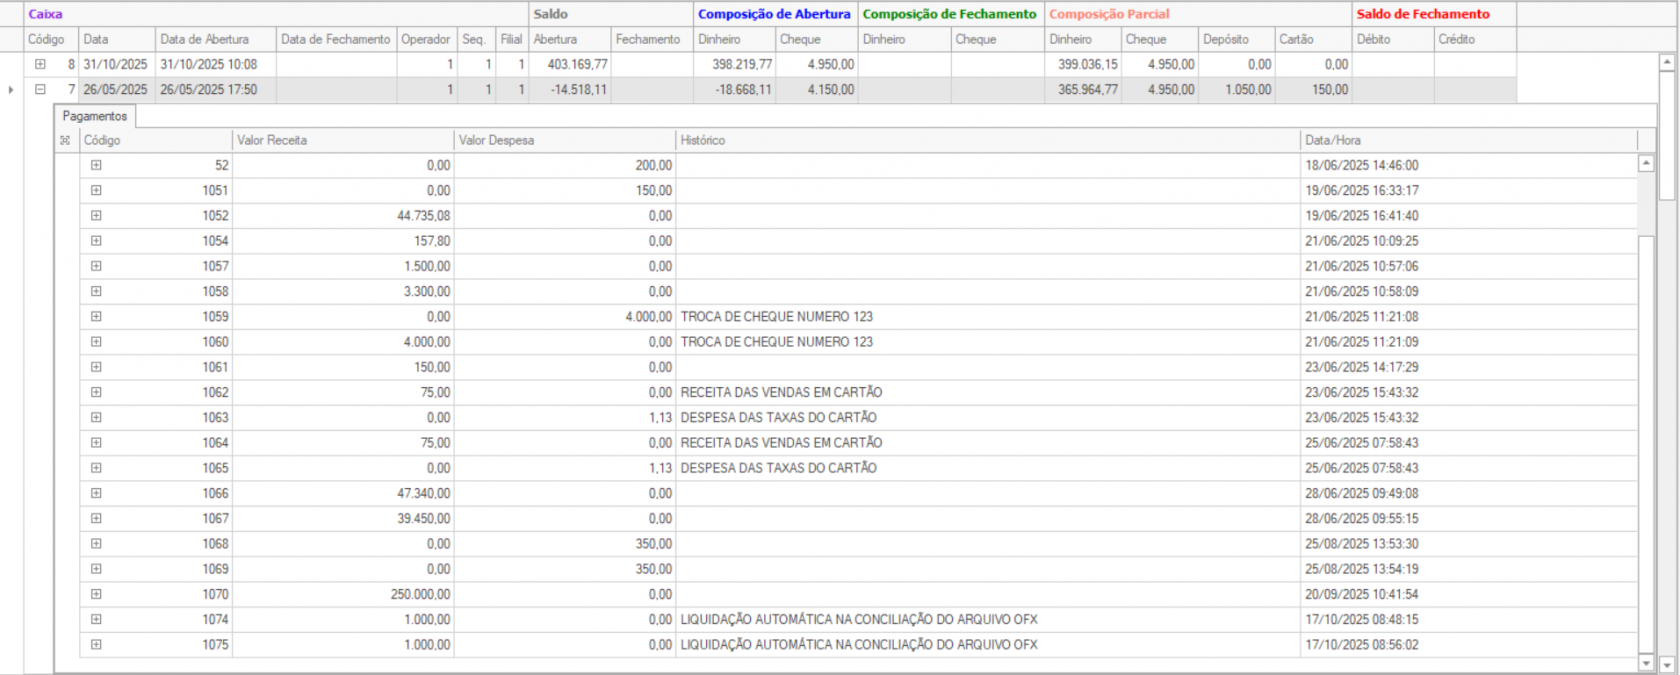Collapse caixa row with código 7
Viewport: 1680px width, 675px height.
coord(40,89)
